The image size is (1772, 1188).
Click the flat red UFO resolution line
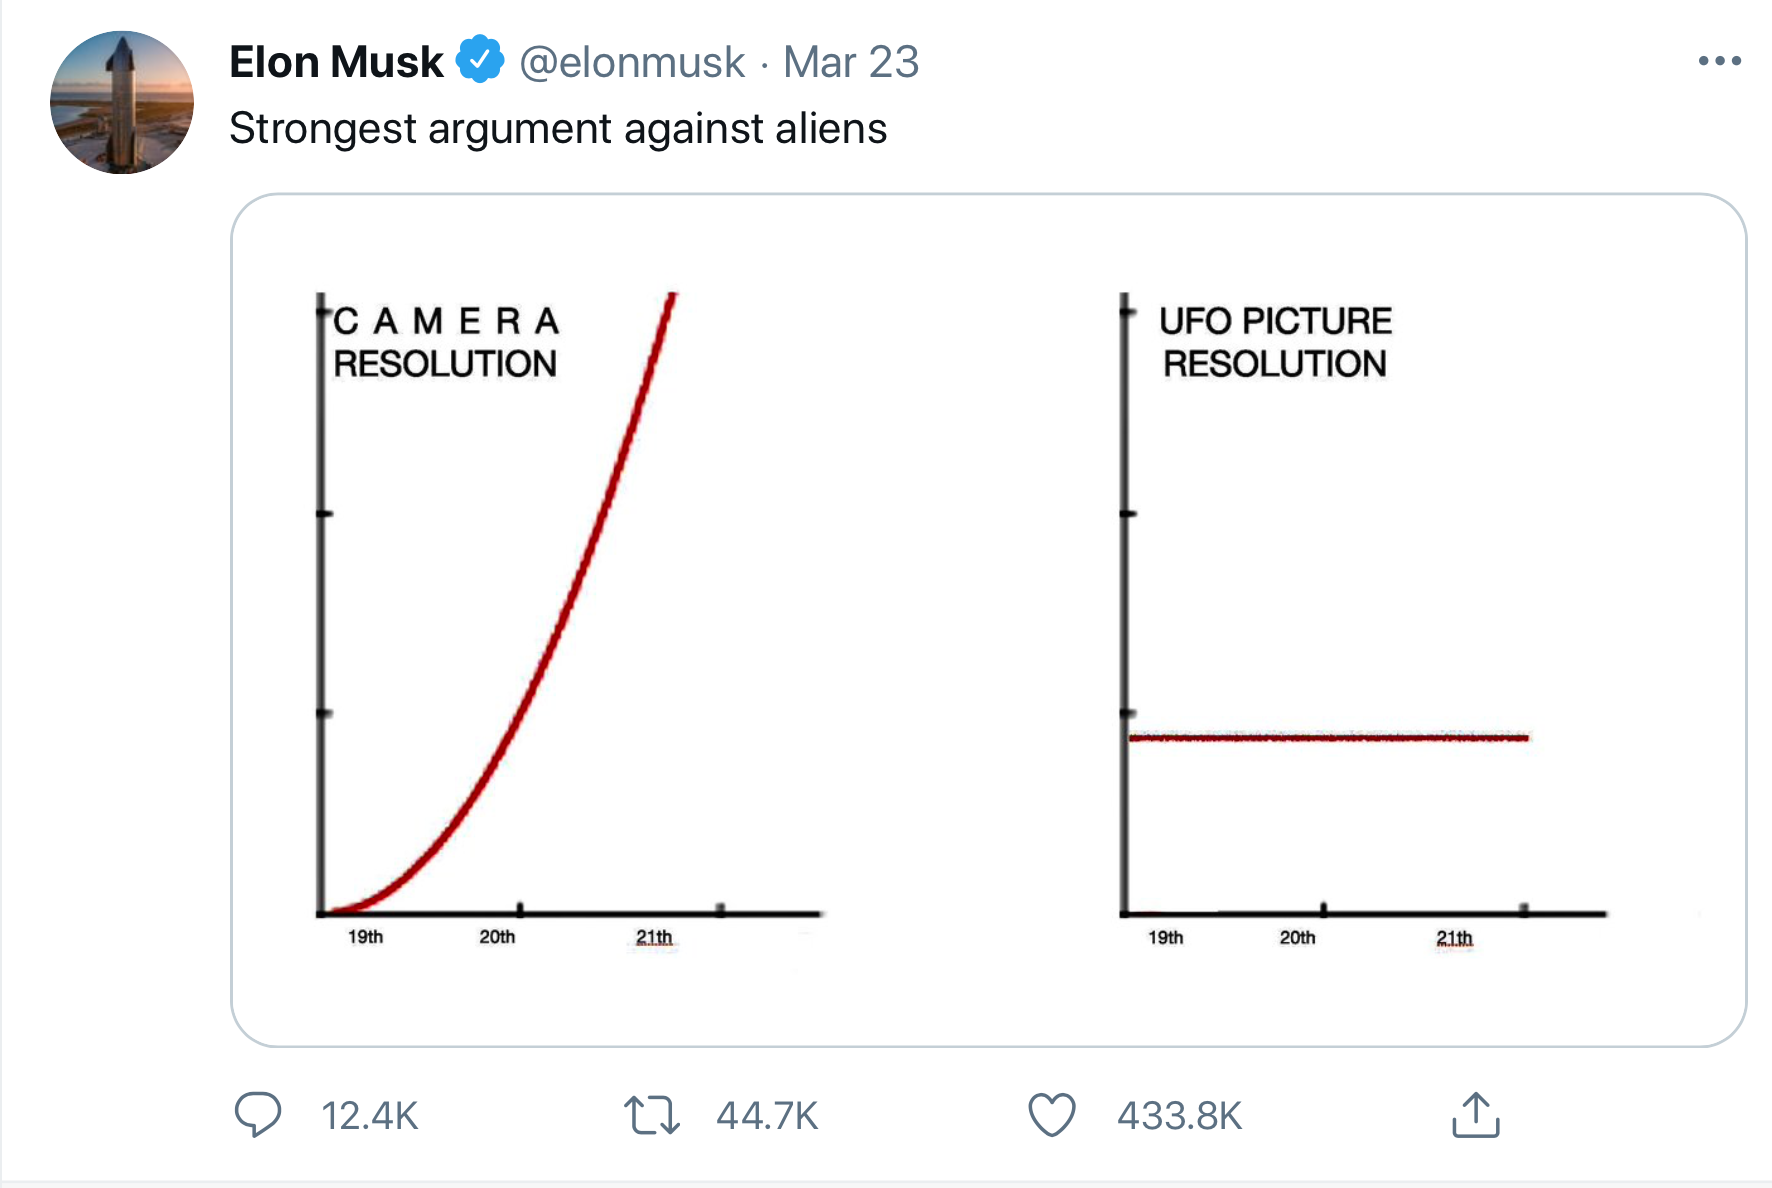click(1328, 738)
